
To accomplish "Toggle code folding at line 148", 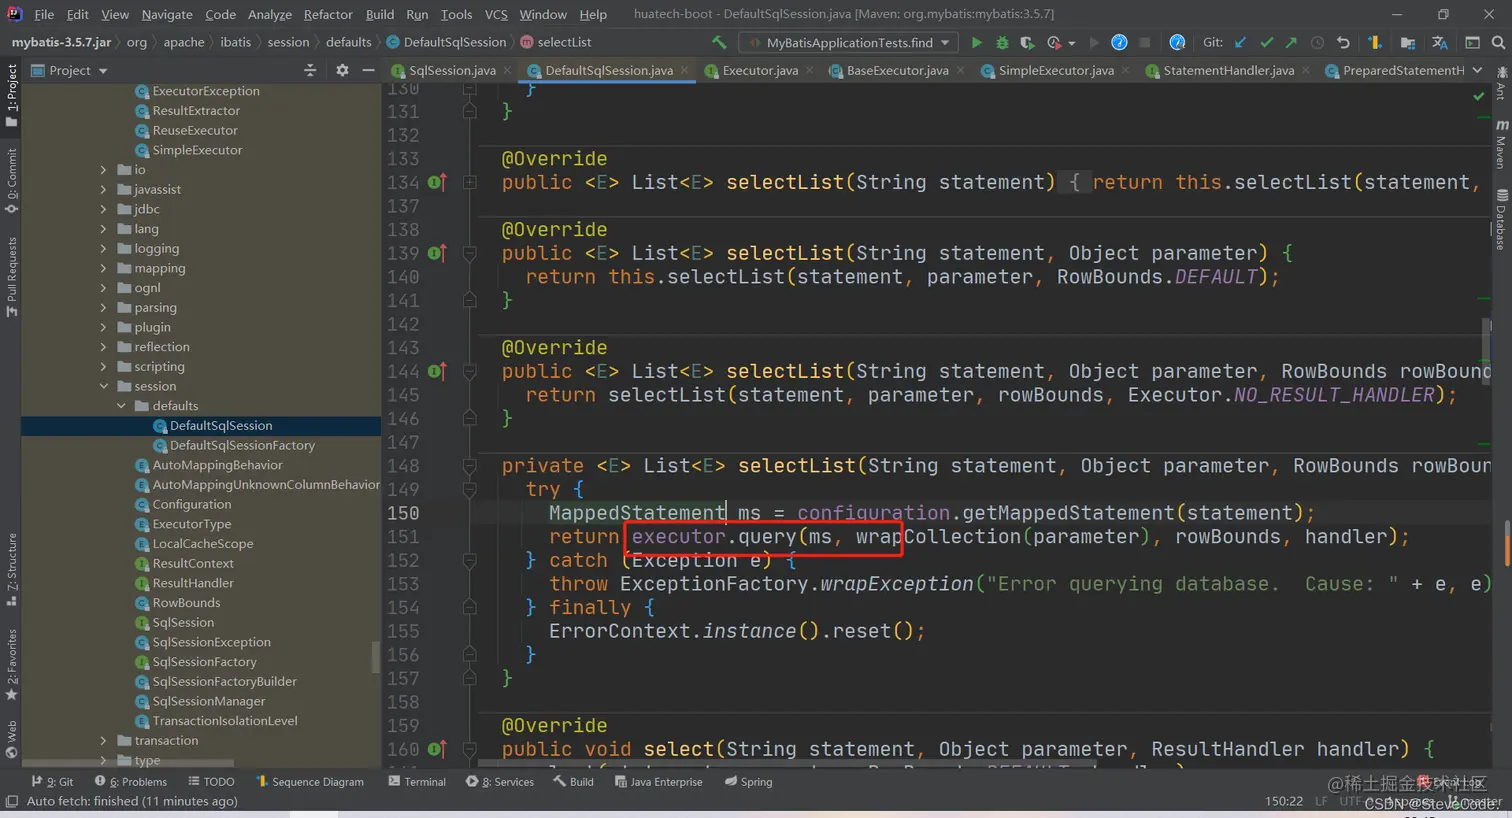I will click(469, 465).
